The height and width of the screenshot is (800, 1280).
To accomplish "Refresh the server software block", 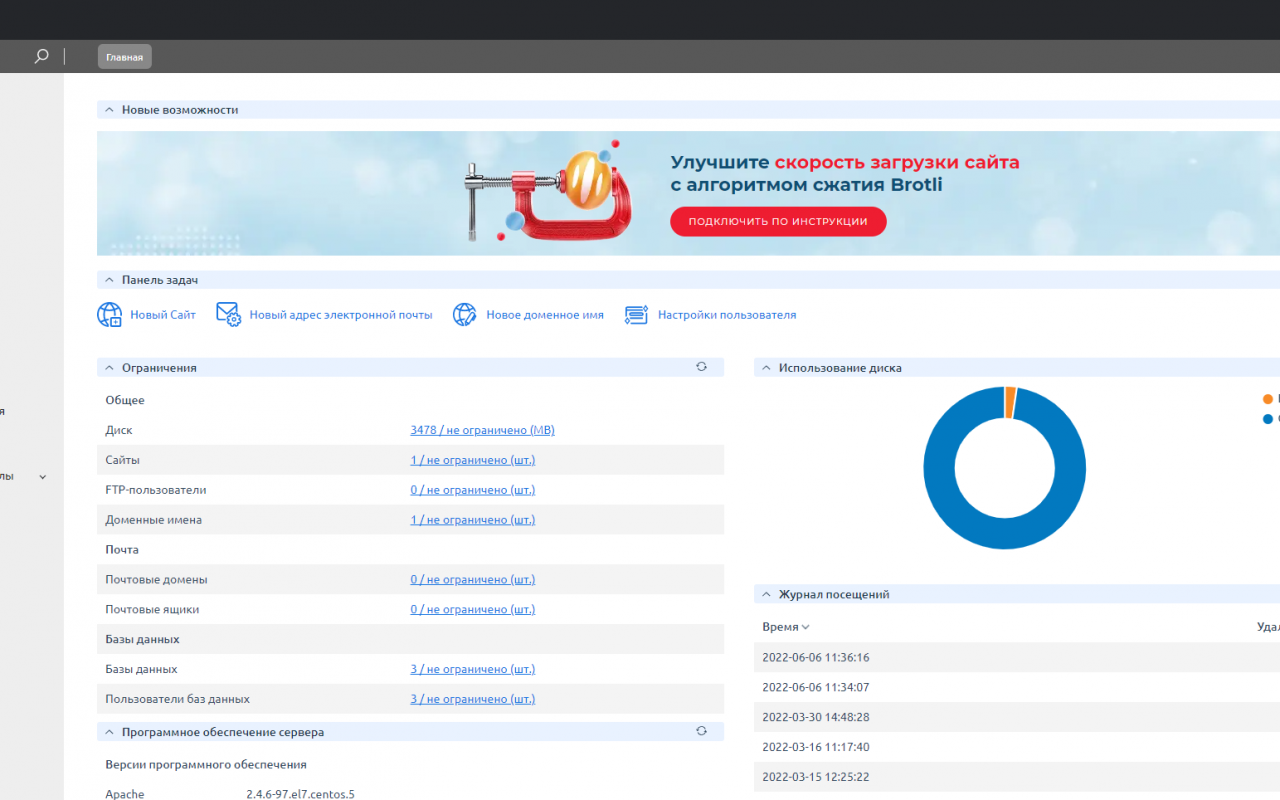I will (701, 731).
